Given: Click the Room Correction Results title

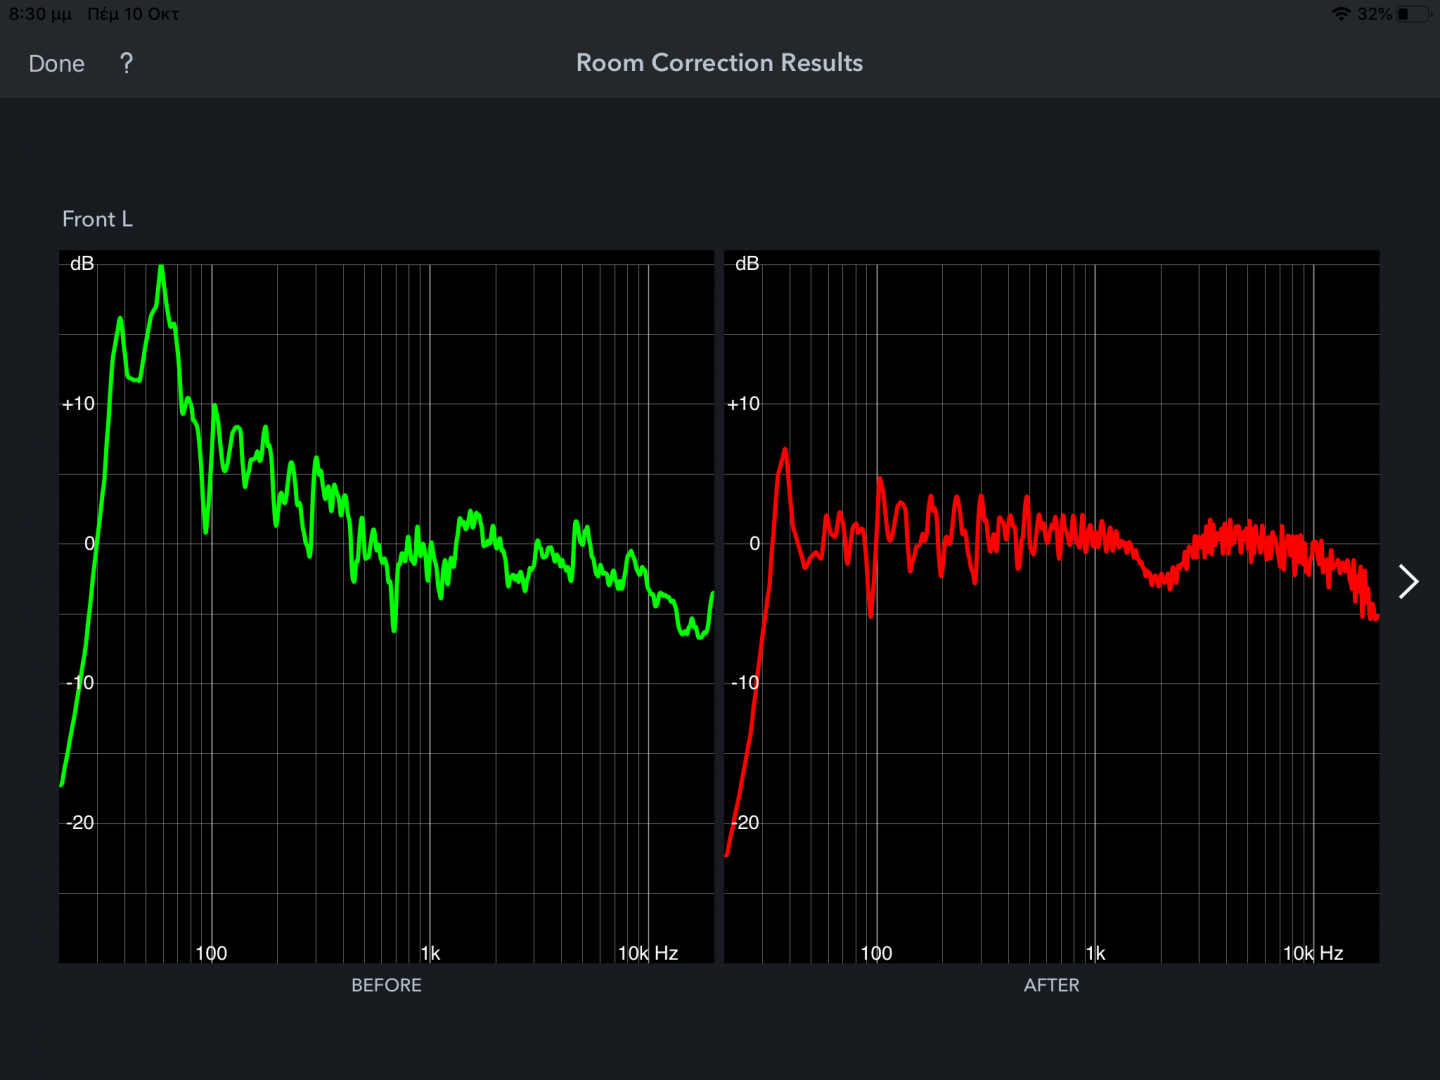Looking at the screenshot, I should point(719,63).
